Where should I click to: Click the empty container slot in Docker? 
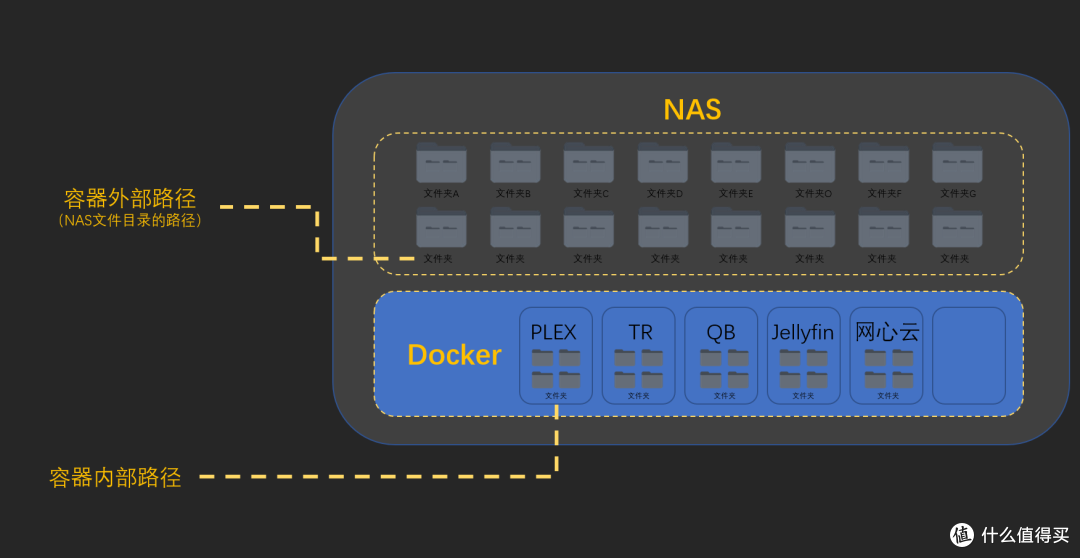969,355
